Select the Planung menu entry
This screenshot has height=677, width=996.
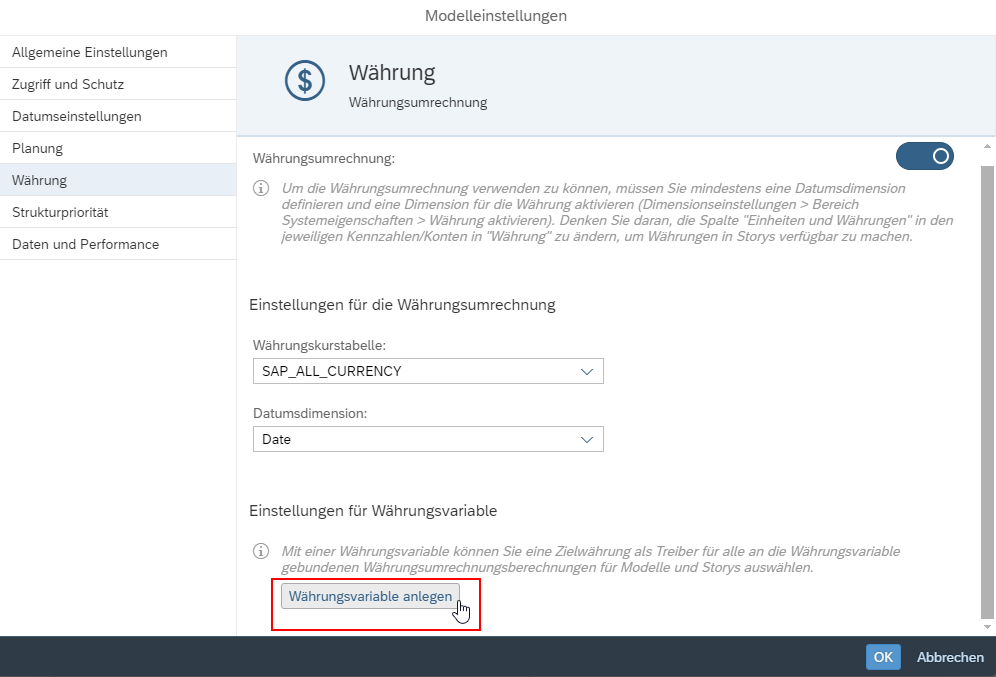118,148
